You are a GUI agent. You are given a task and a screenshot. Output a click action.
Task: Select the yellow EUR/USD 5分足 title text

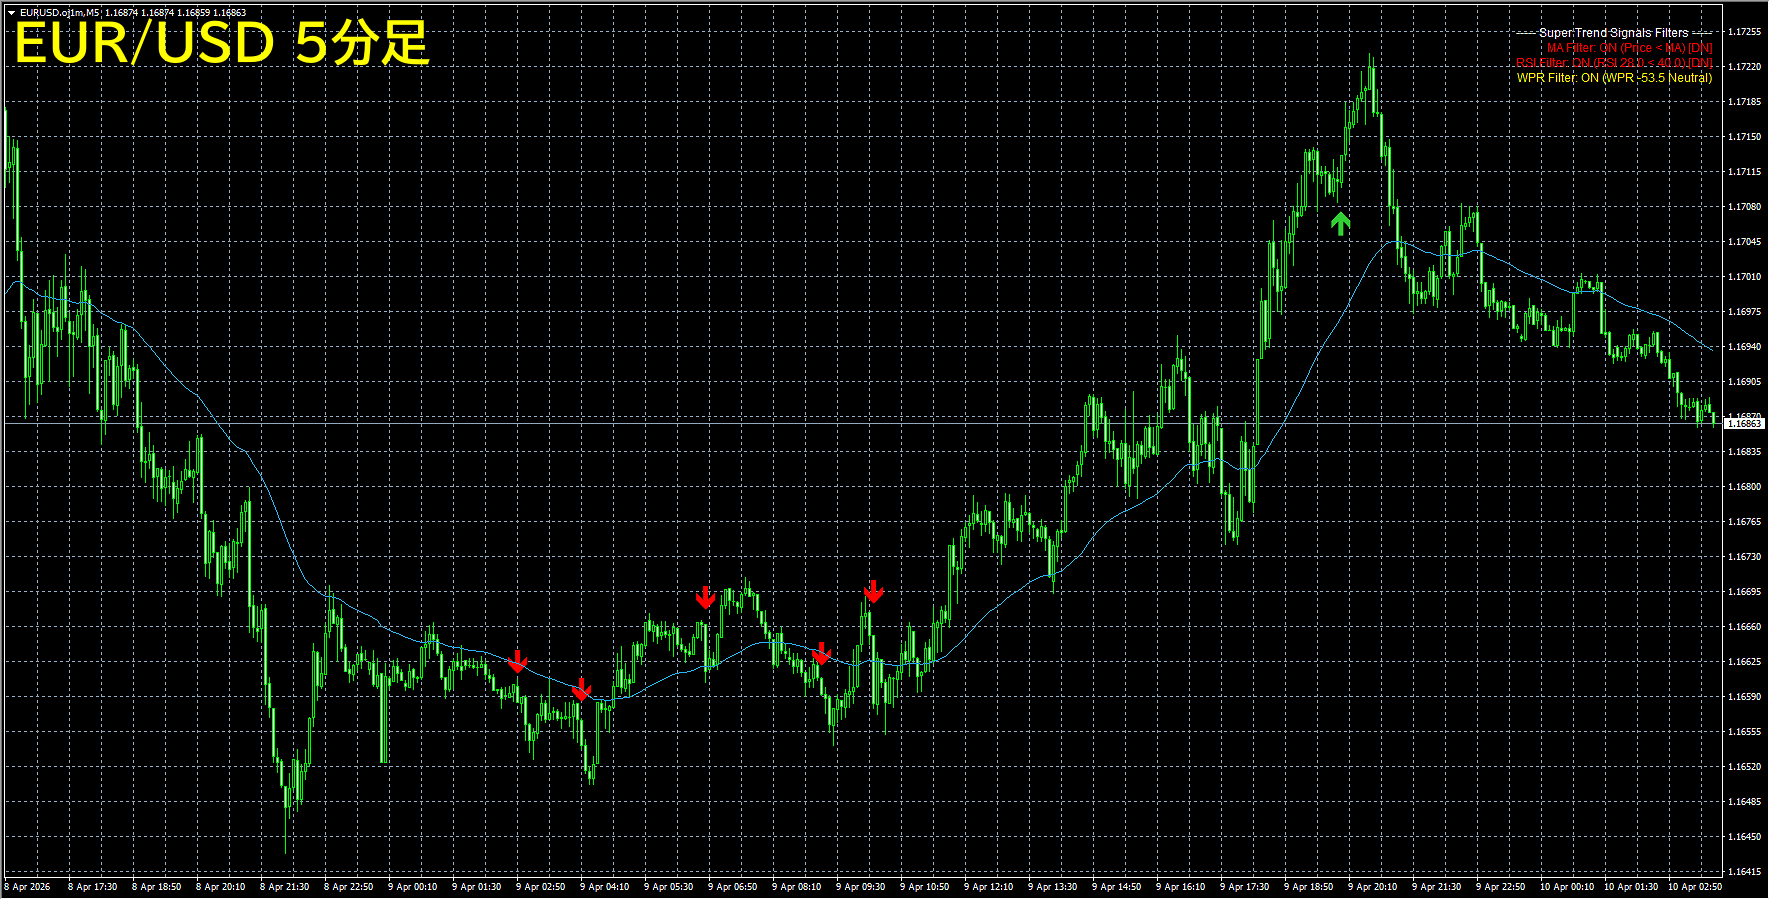221,44
